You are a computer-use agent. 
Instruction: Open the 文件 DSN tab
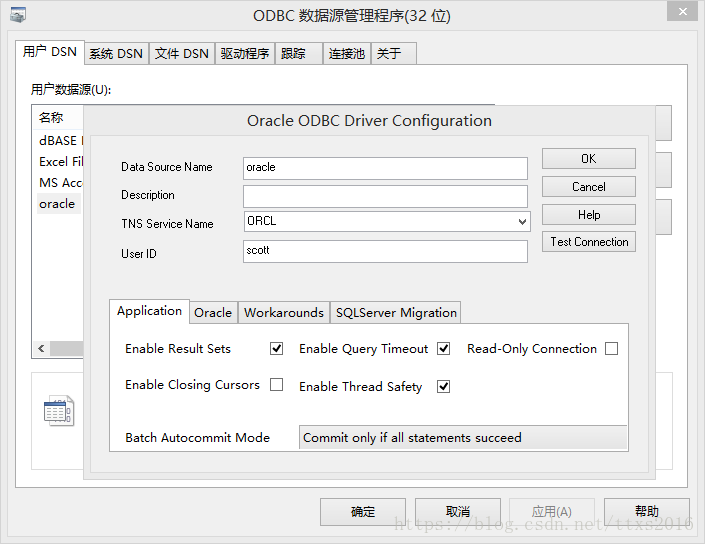coord(182,54)
